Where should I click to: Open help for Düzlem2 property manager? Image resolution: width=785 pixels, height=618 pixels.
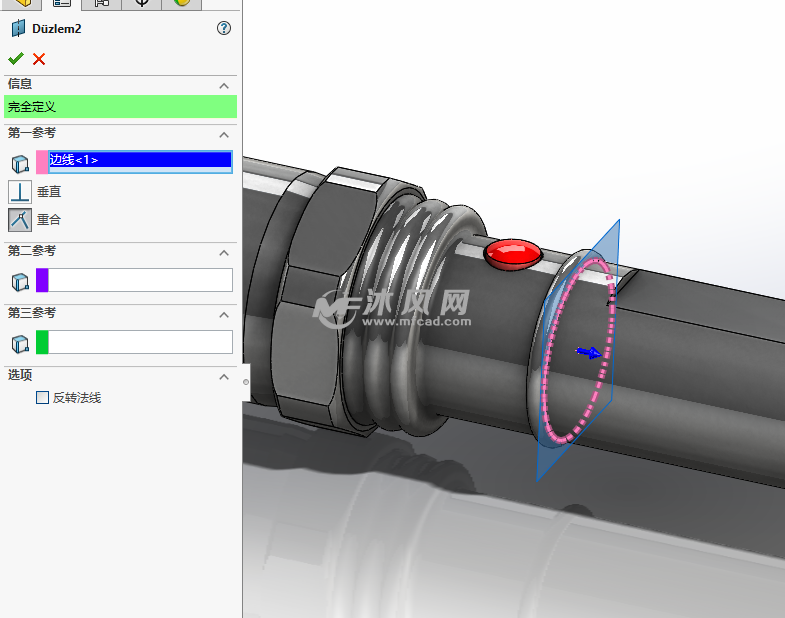tap(224, 28)
